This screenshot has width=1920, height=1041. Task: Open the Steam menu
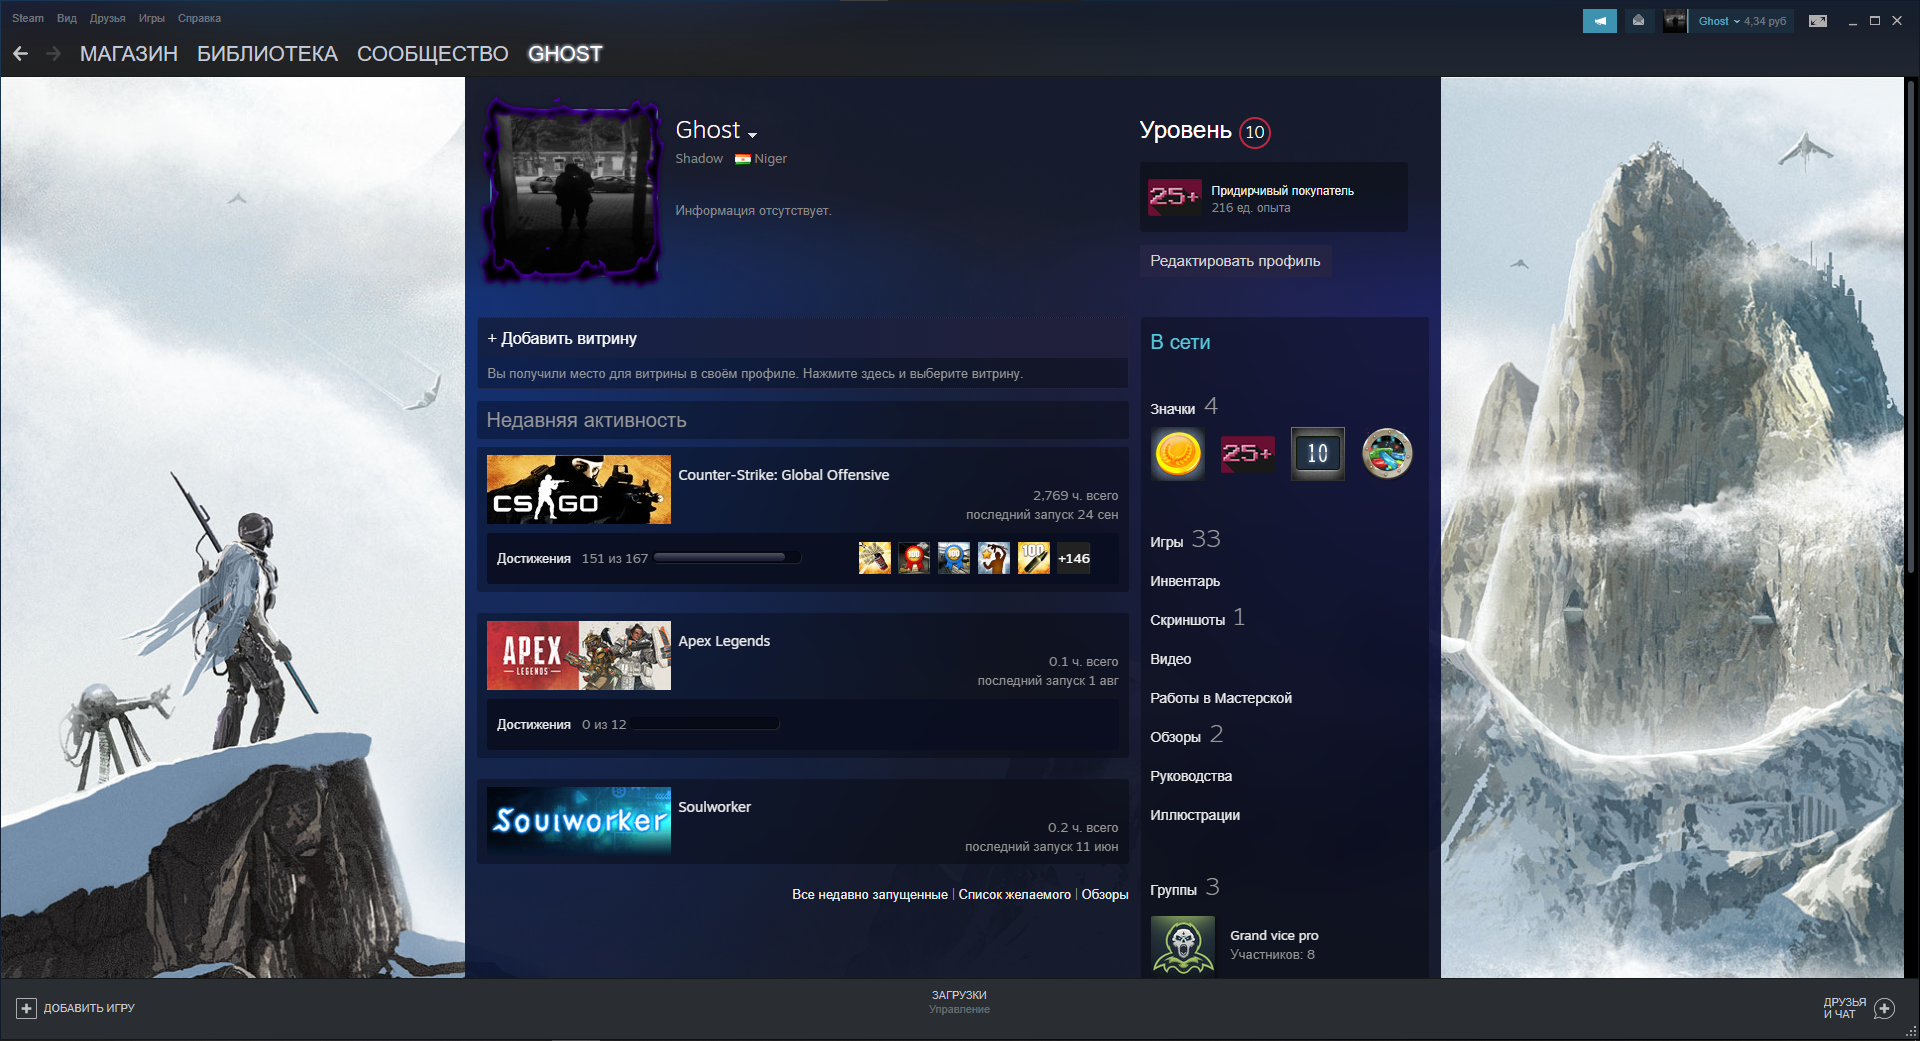(x=28, y=18)
